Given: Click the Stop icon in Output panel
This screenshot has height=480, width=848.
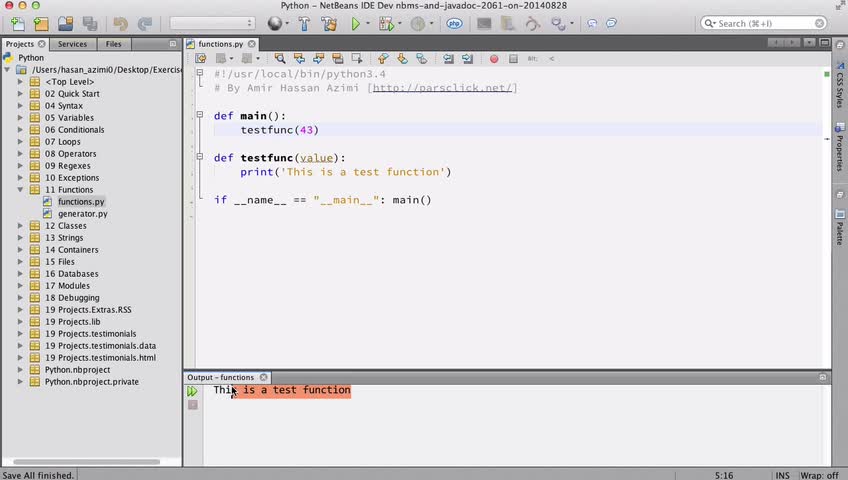Looking at the screenshot, I should [x=193, y=405].
